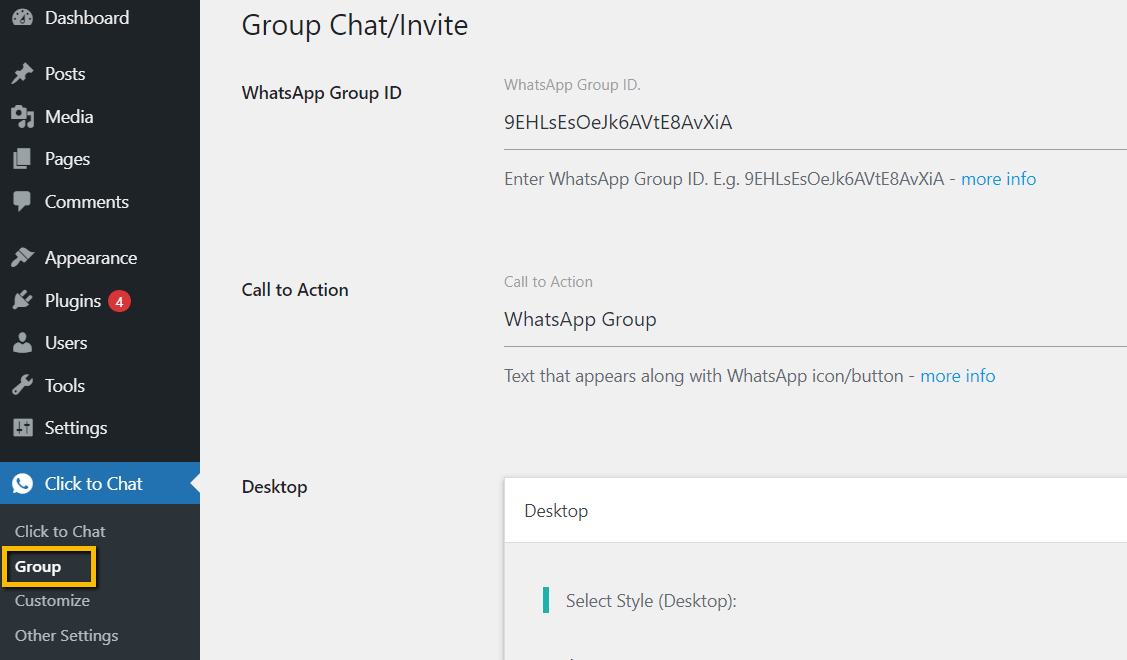Click the Plugins plug icon
Screen dimensions: 1127x660
click(22, 301)
